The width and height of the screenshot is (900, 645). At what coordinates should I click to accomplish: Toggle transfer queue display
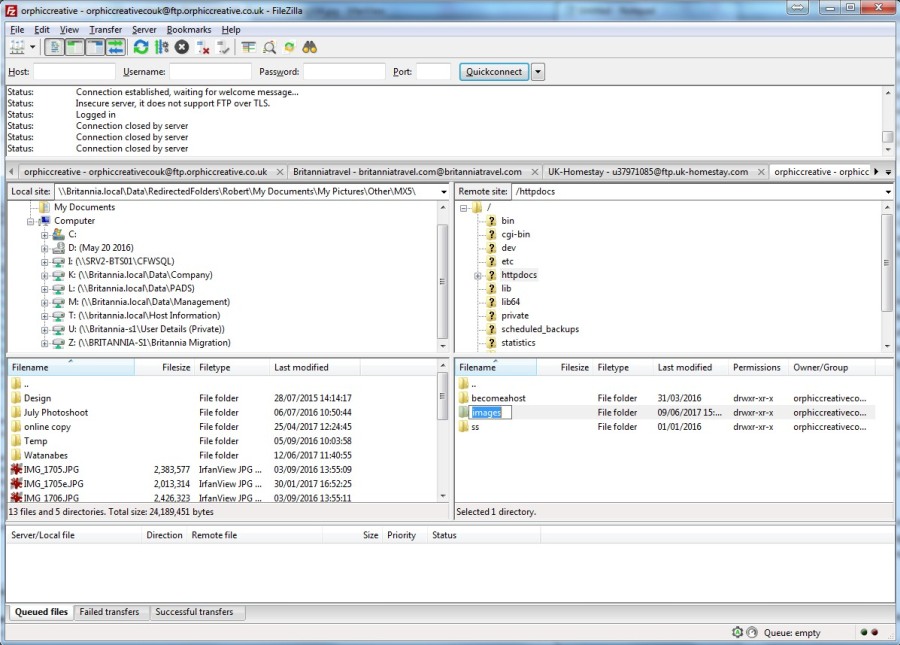coord(115,48)
